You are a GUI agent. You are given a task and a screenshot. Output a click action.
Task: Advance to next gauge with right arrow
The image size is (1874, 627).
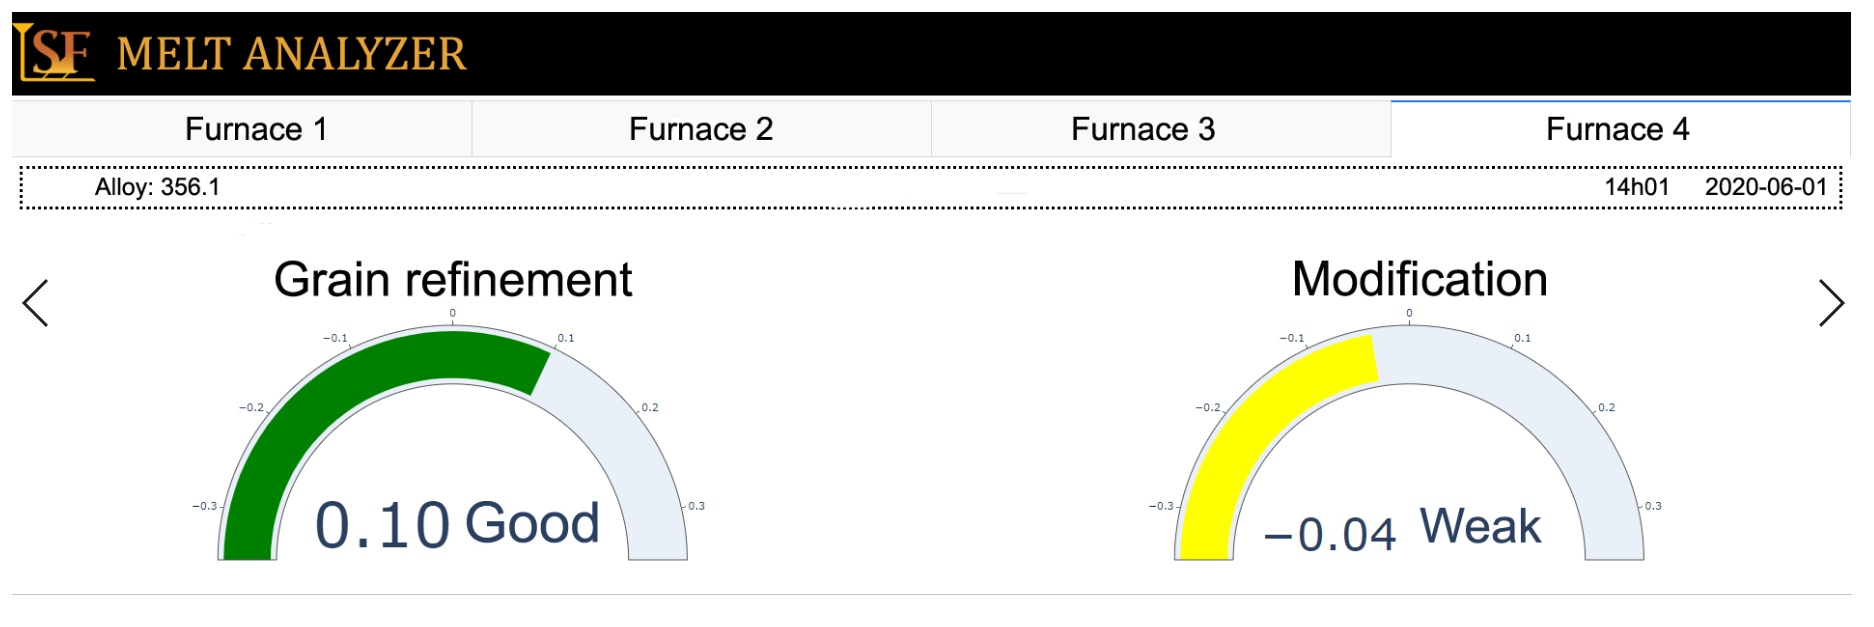[x=1831, y=303]
